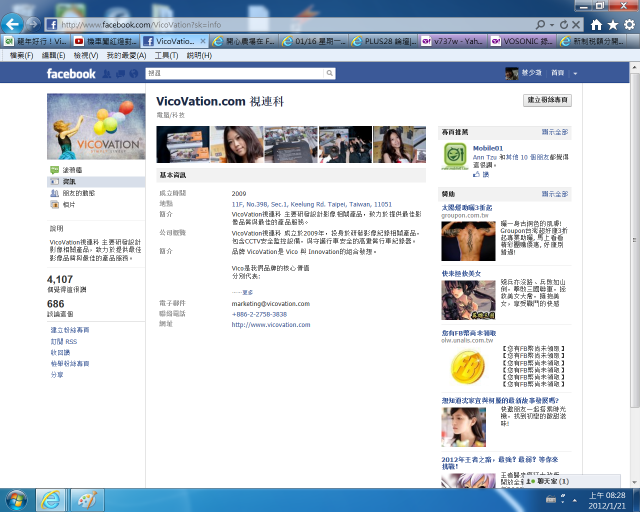640x512 pixels.
Task: Click the marketing@vicovation.com email text
Action: coord(271,304)
